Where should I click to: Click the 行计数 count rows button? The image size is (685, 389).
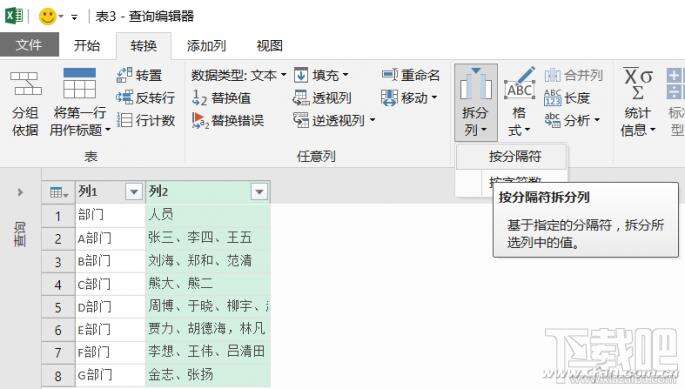point(146,120)
